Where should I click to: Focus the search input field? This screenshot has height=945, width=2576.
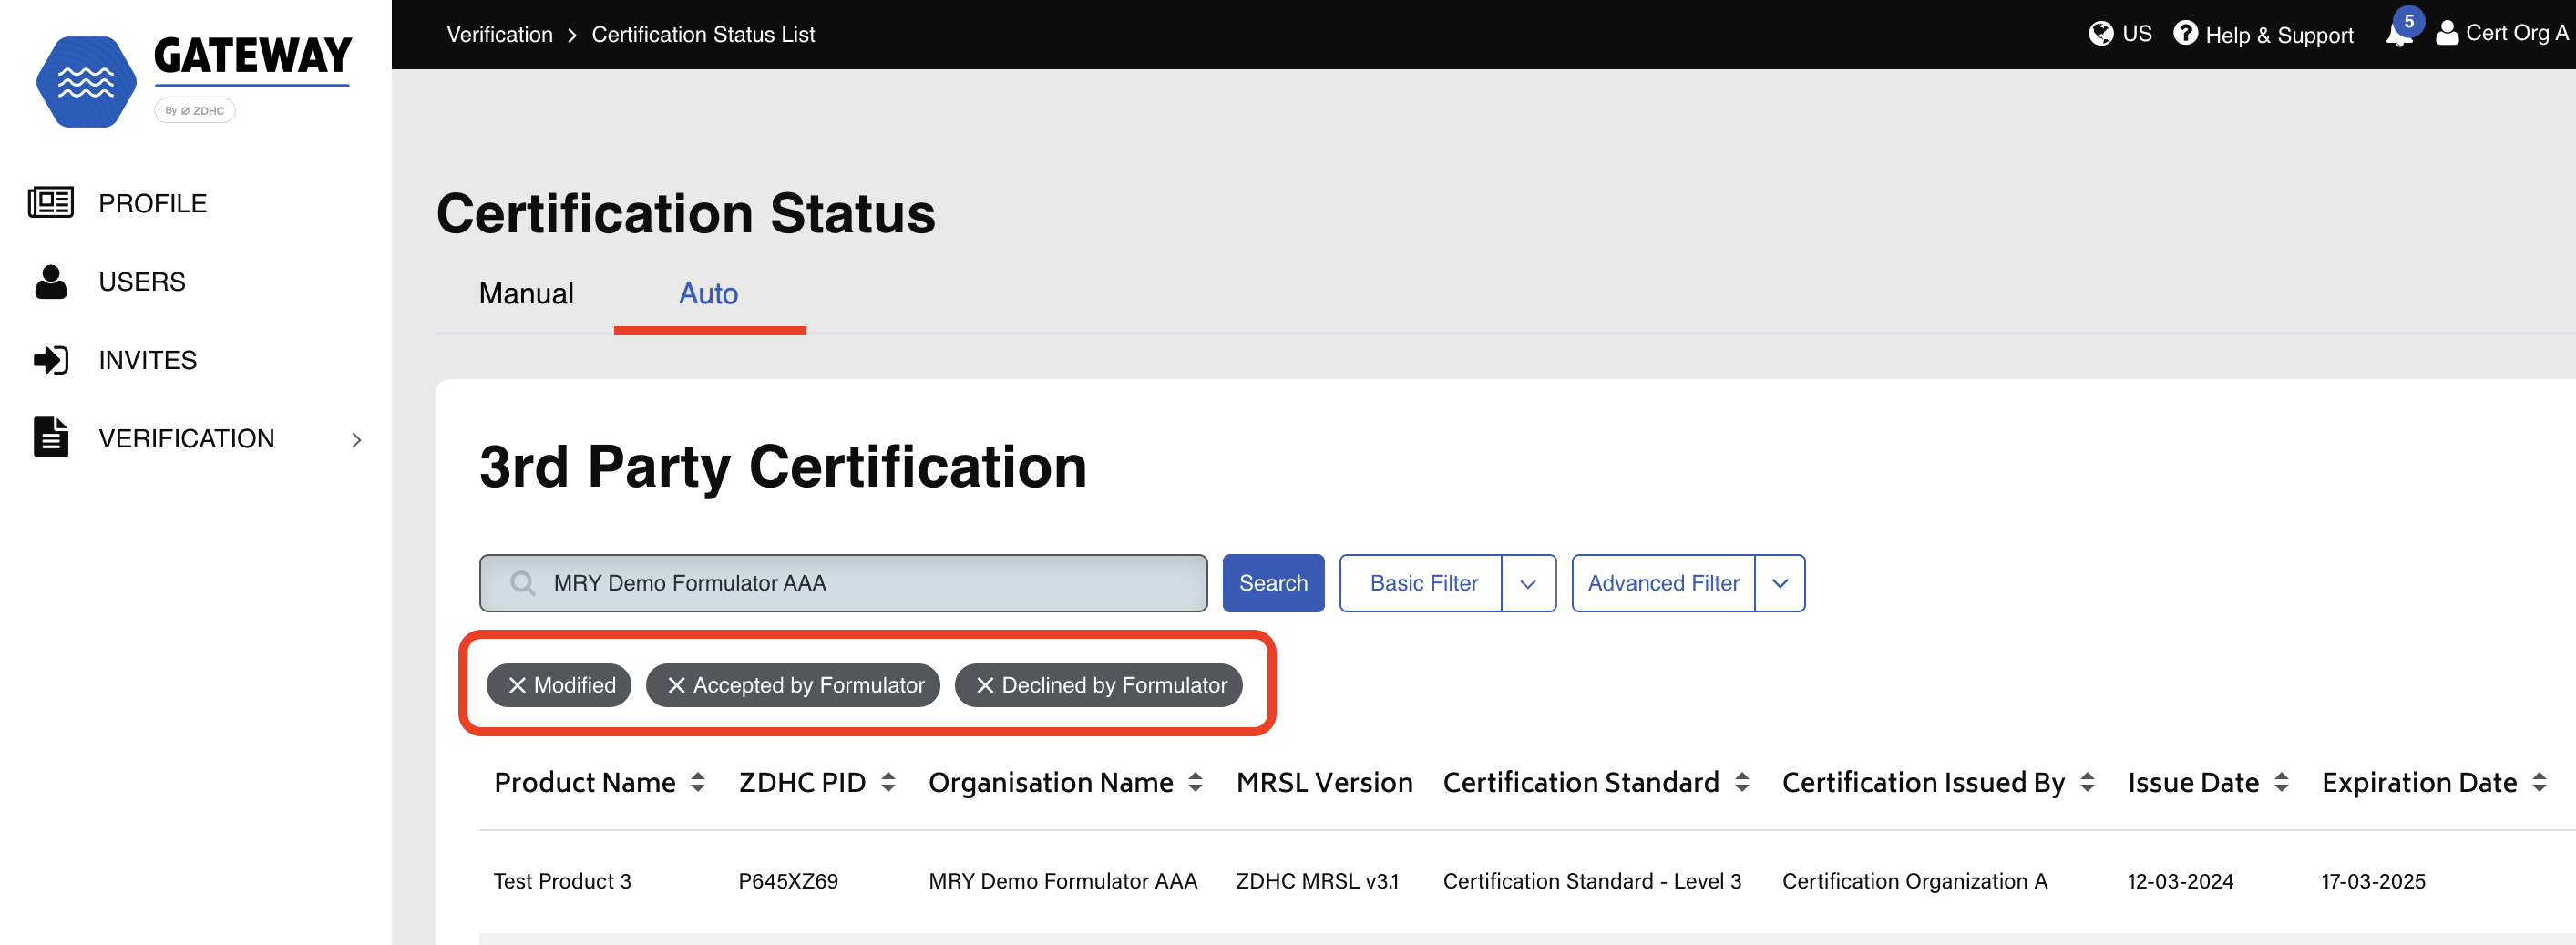click(843, 584)
